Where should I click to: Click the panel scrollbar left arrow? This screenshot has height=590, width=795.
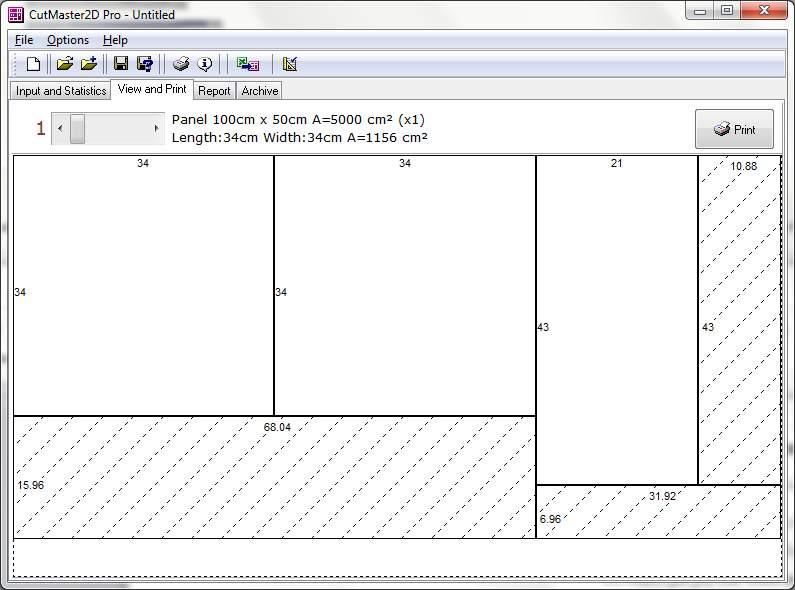(60, 128)
